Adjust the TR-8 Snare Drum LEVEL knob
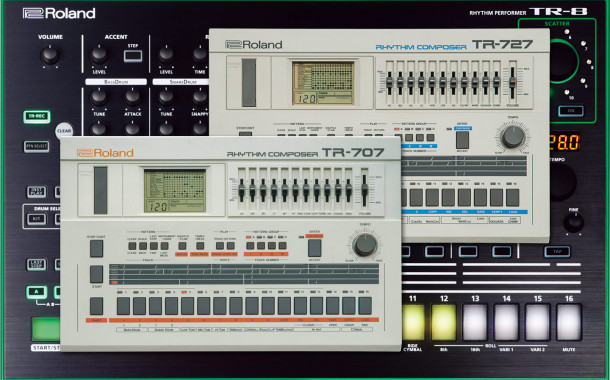This screenshot has width=610, height=380. tap(166, 55)
